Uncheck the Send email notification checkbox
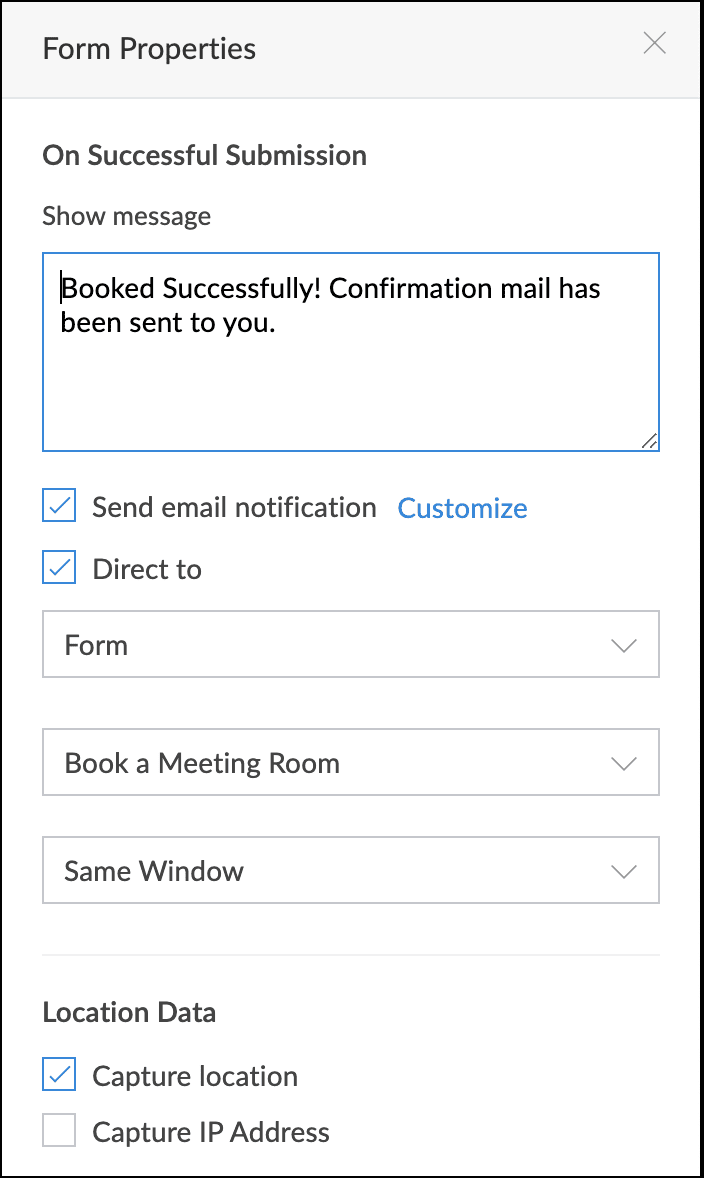This screenshot has height=1178, width=704. [60, 507]
